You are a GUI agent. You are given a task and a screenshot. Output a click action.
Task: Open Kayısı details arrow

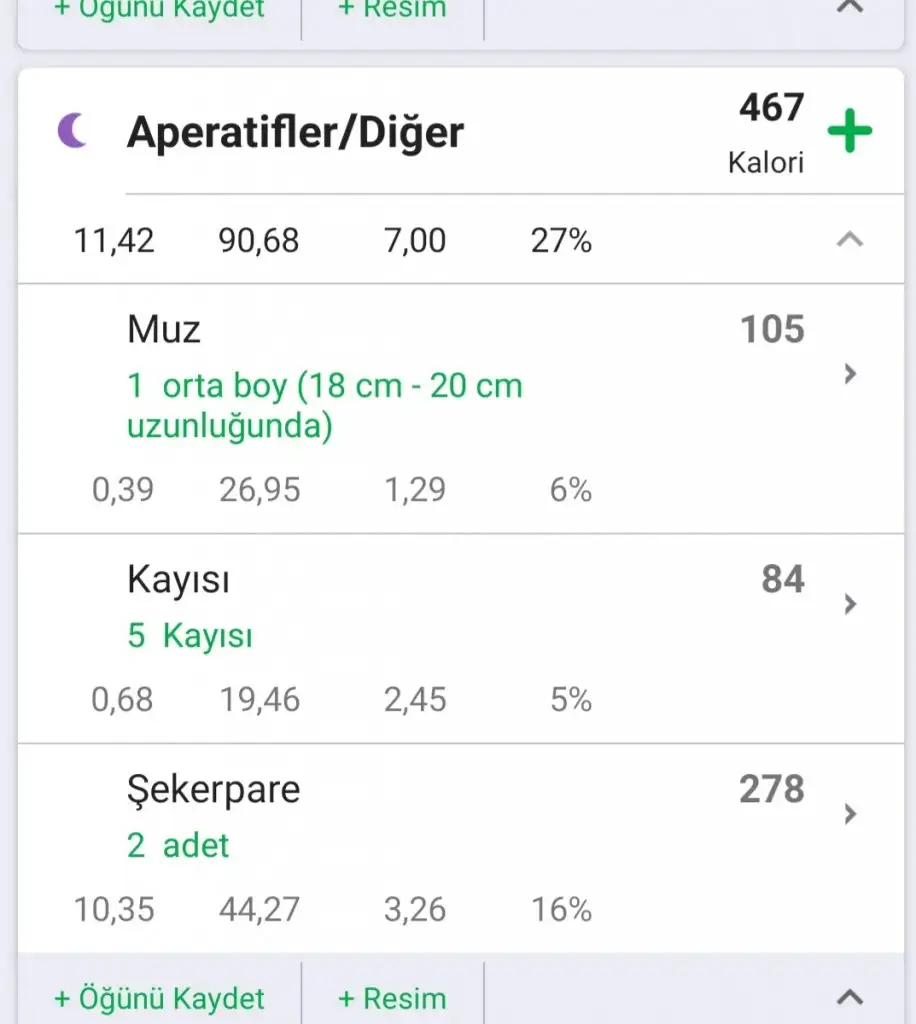point(850,604)
